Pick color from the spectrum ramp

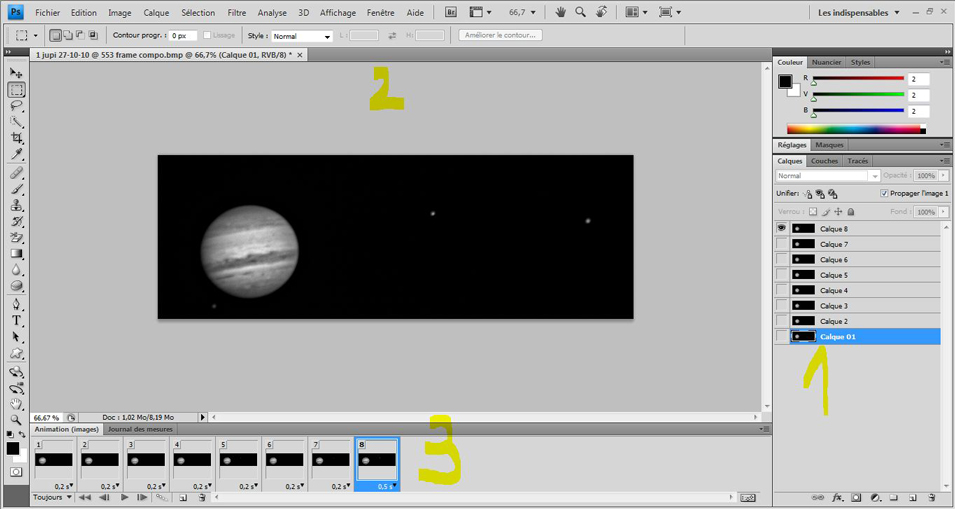tap(856, 129)
